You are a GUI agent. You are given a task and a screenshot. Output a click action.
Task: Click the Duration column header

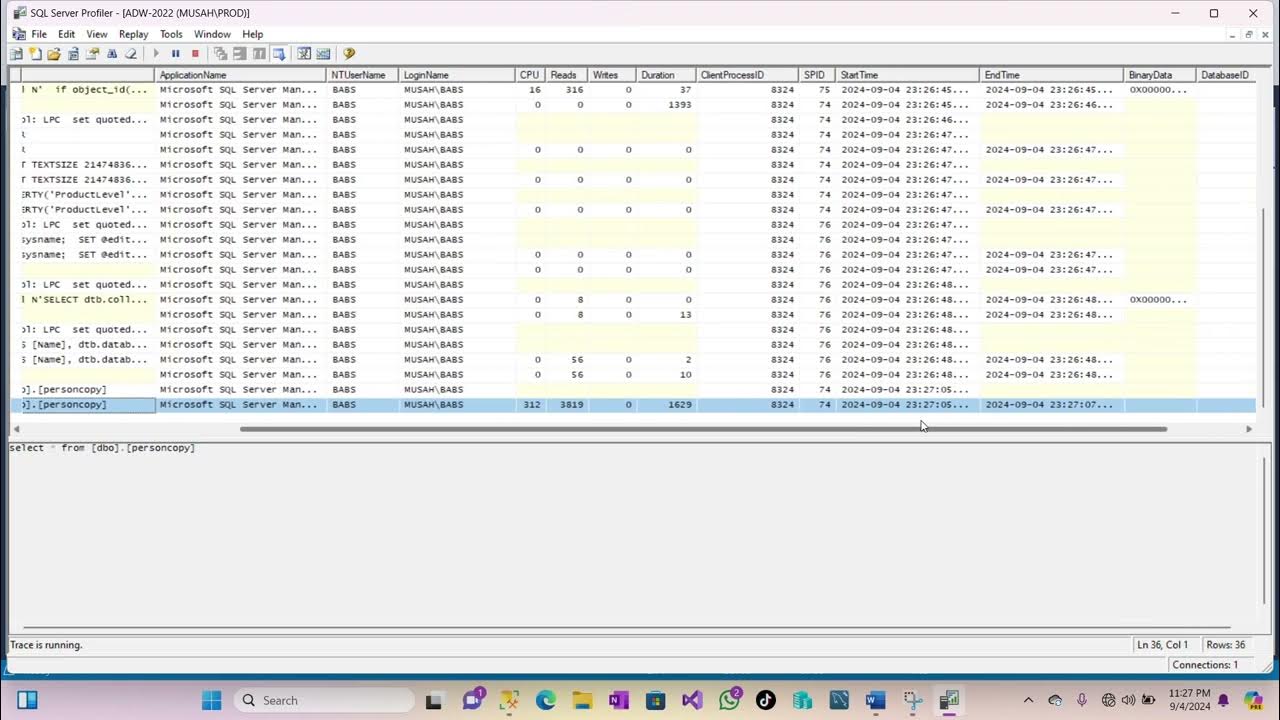click(x=667, y=75)
